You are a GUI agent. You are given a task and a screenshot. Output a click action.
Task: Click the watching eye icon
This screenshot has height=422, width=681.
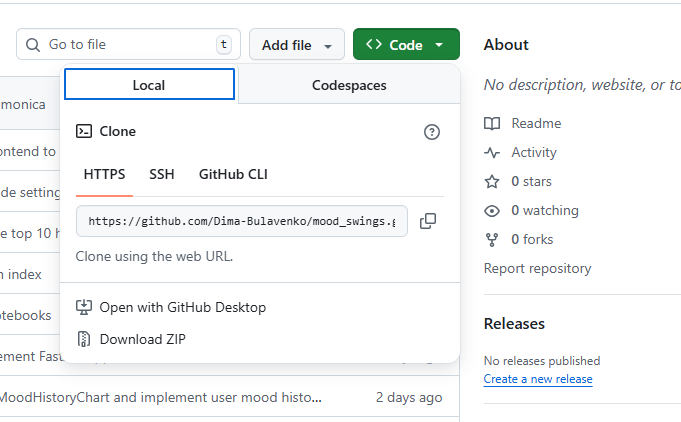[x=492, y=211]
